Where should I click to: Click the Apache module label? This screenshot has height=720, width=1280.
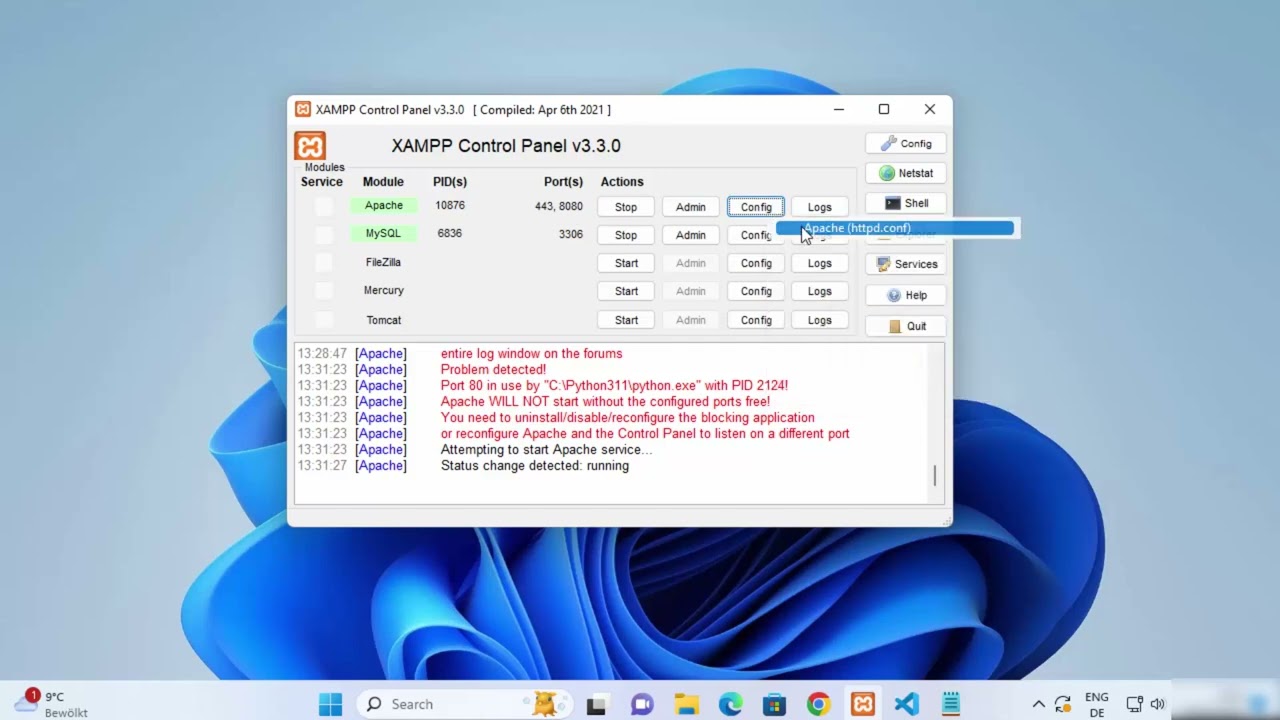[383, 205]
